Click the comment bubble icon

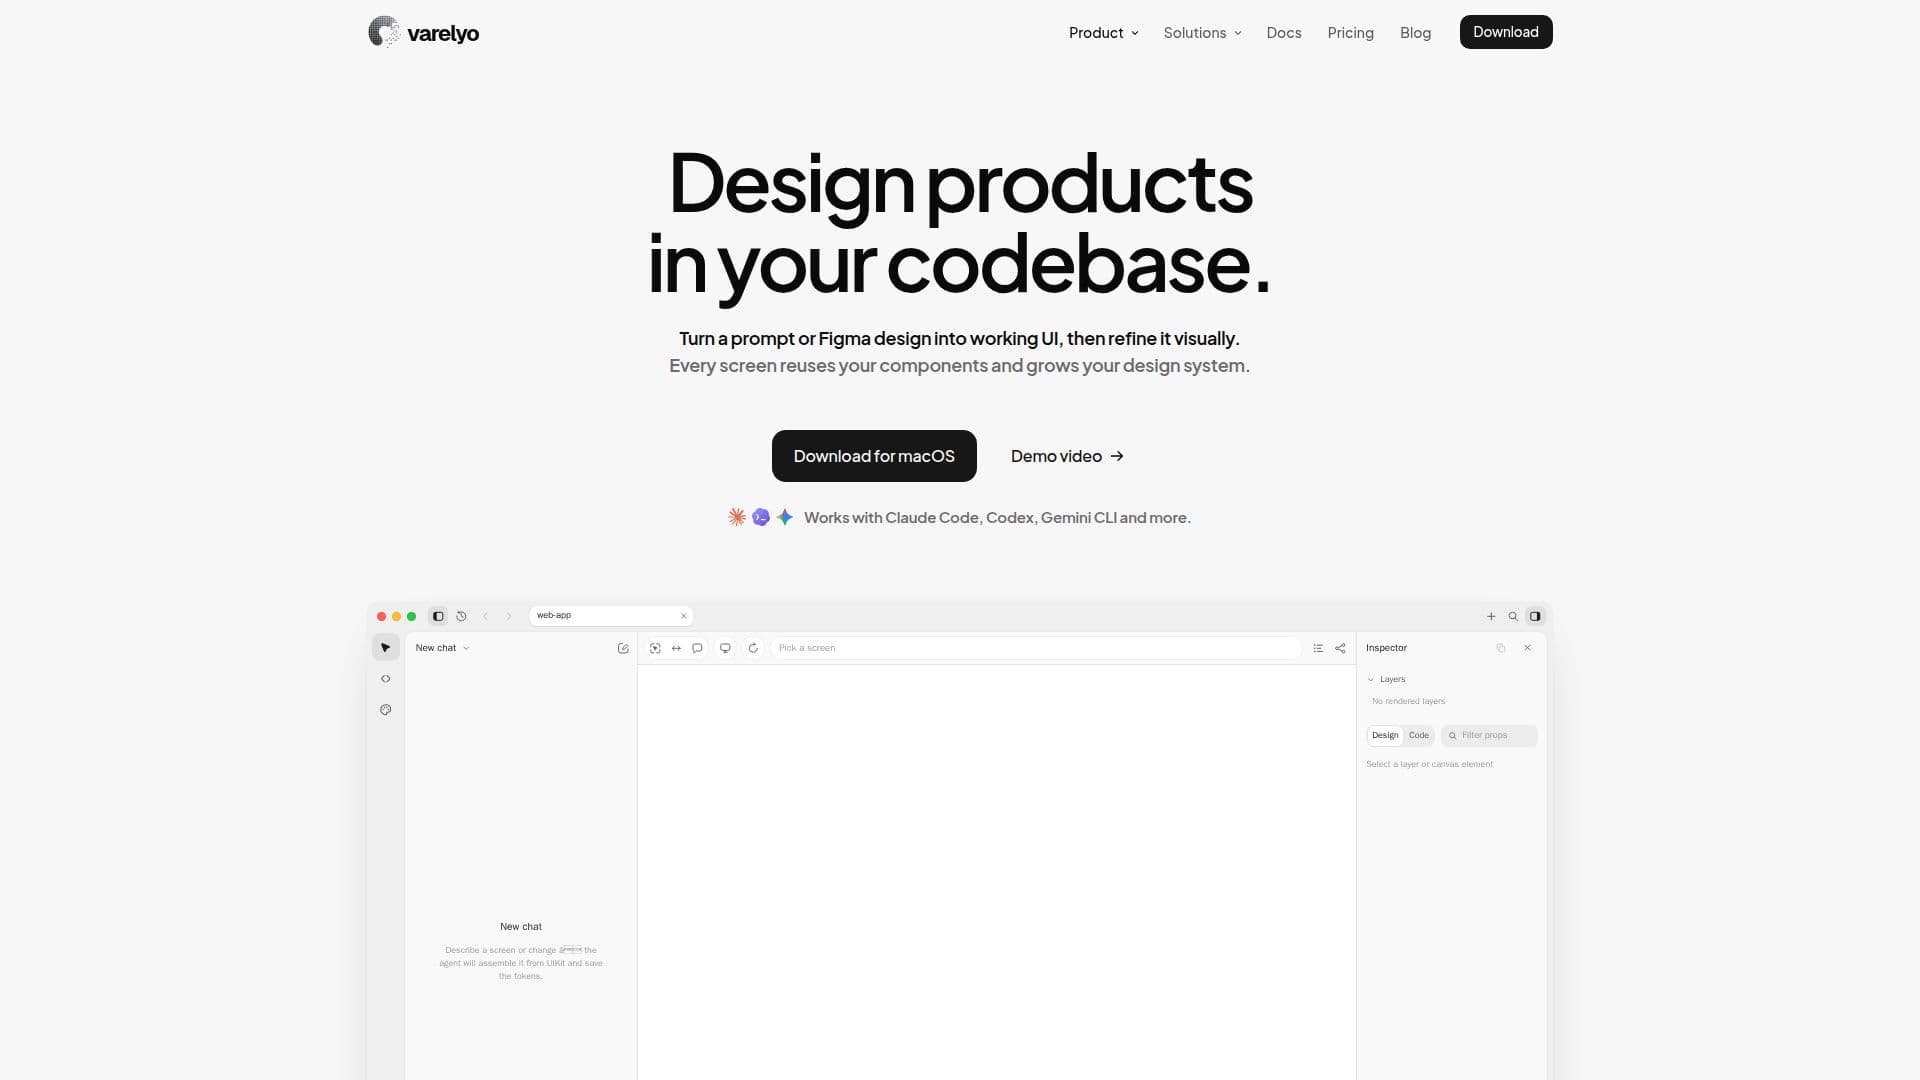(x=697, y=648)
